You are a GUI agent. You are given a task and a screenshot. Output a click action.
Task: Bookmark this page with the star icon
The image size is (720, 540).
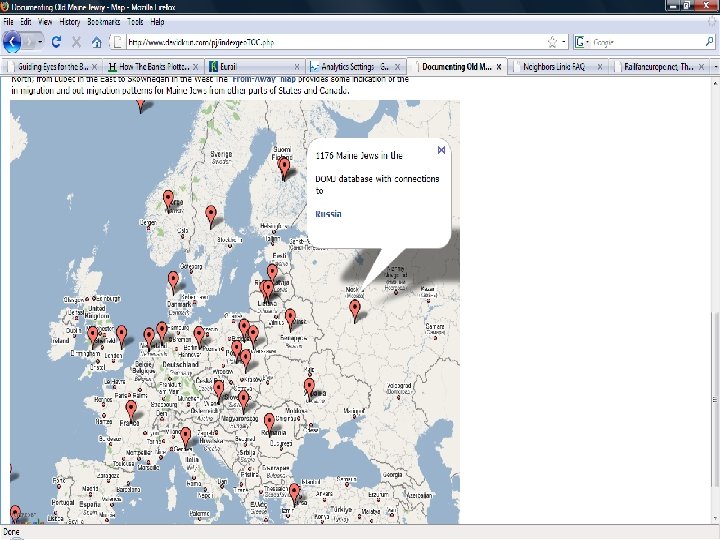tap(551, 42)
